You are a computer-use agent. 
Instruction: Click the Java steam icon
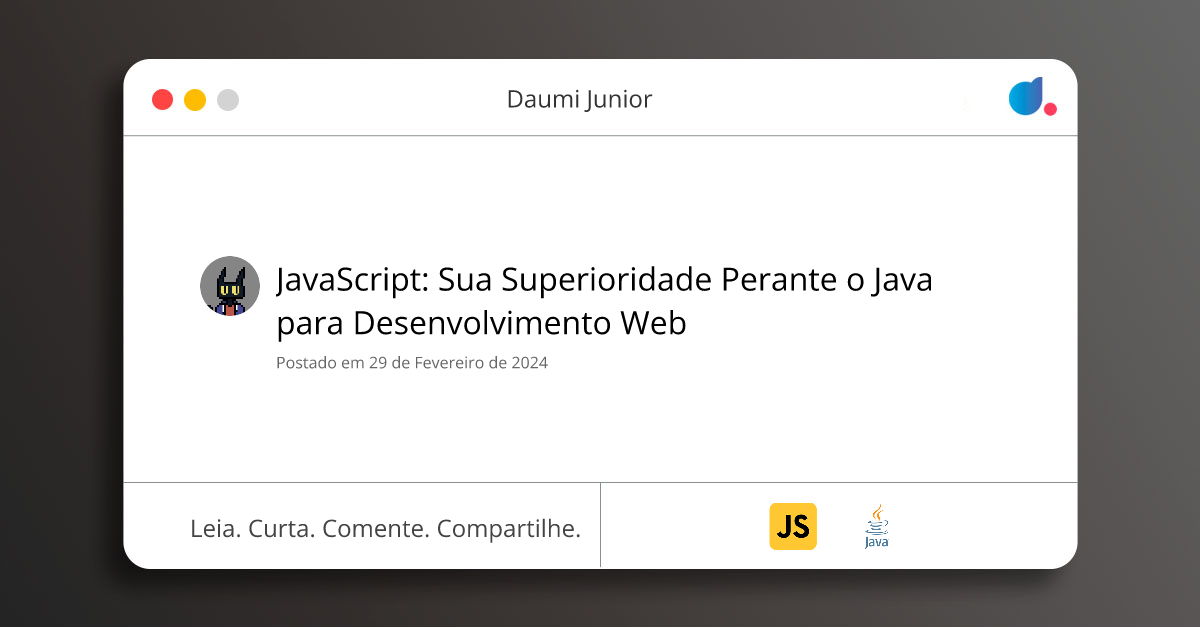(877, 511)
